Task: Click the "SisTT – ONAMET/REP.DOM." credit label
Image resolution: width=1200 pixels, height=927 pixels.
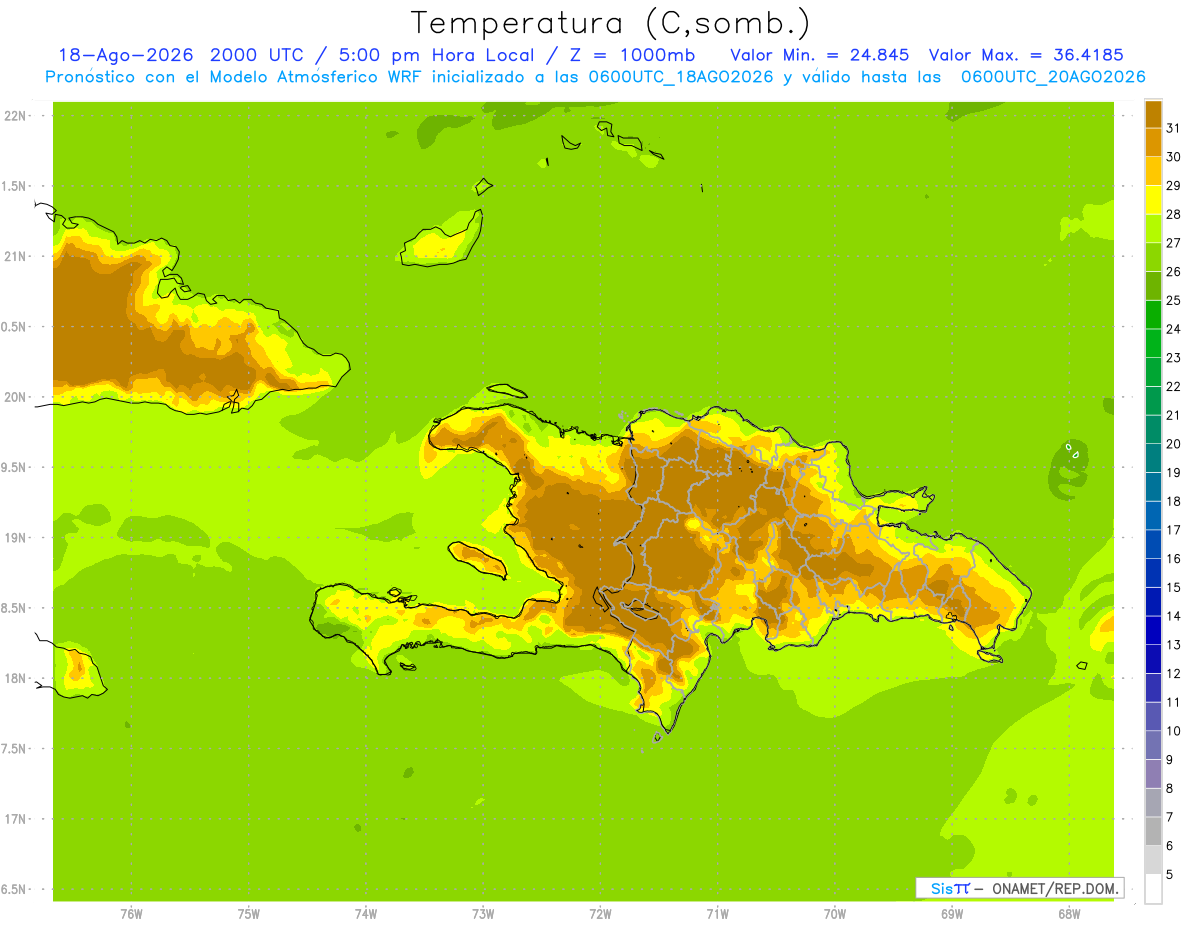Action: 1019,888
